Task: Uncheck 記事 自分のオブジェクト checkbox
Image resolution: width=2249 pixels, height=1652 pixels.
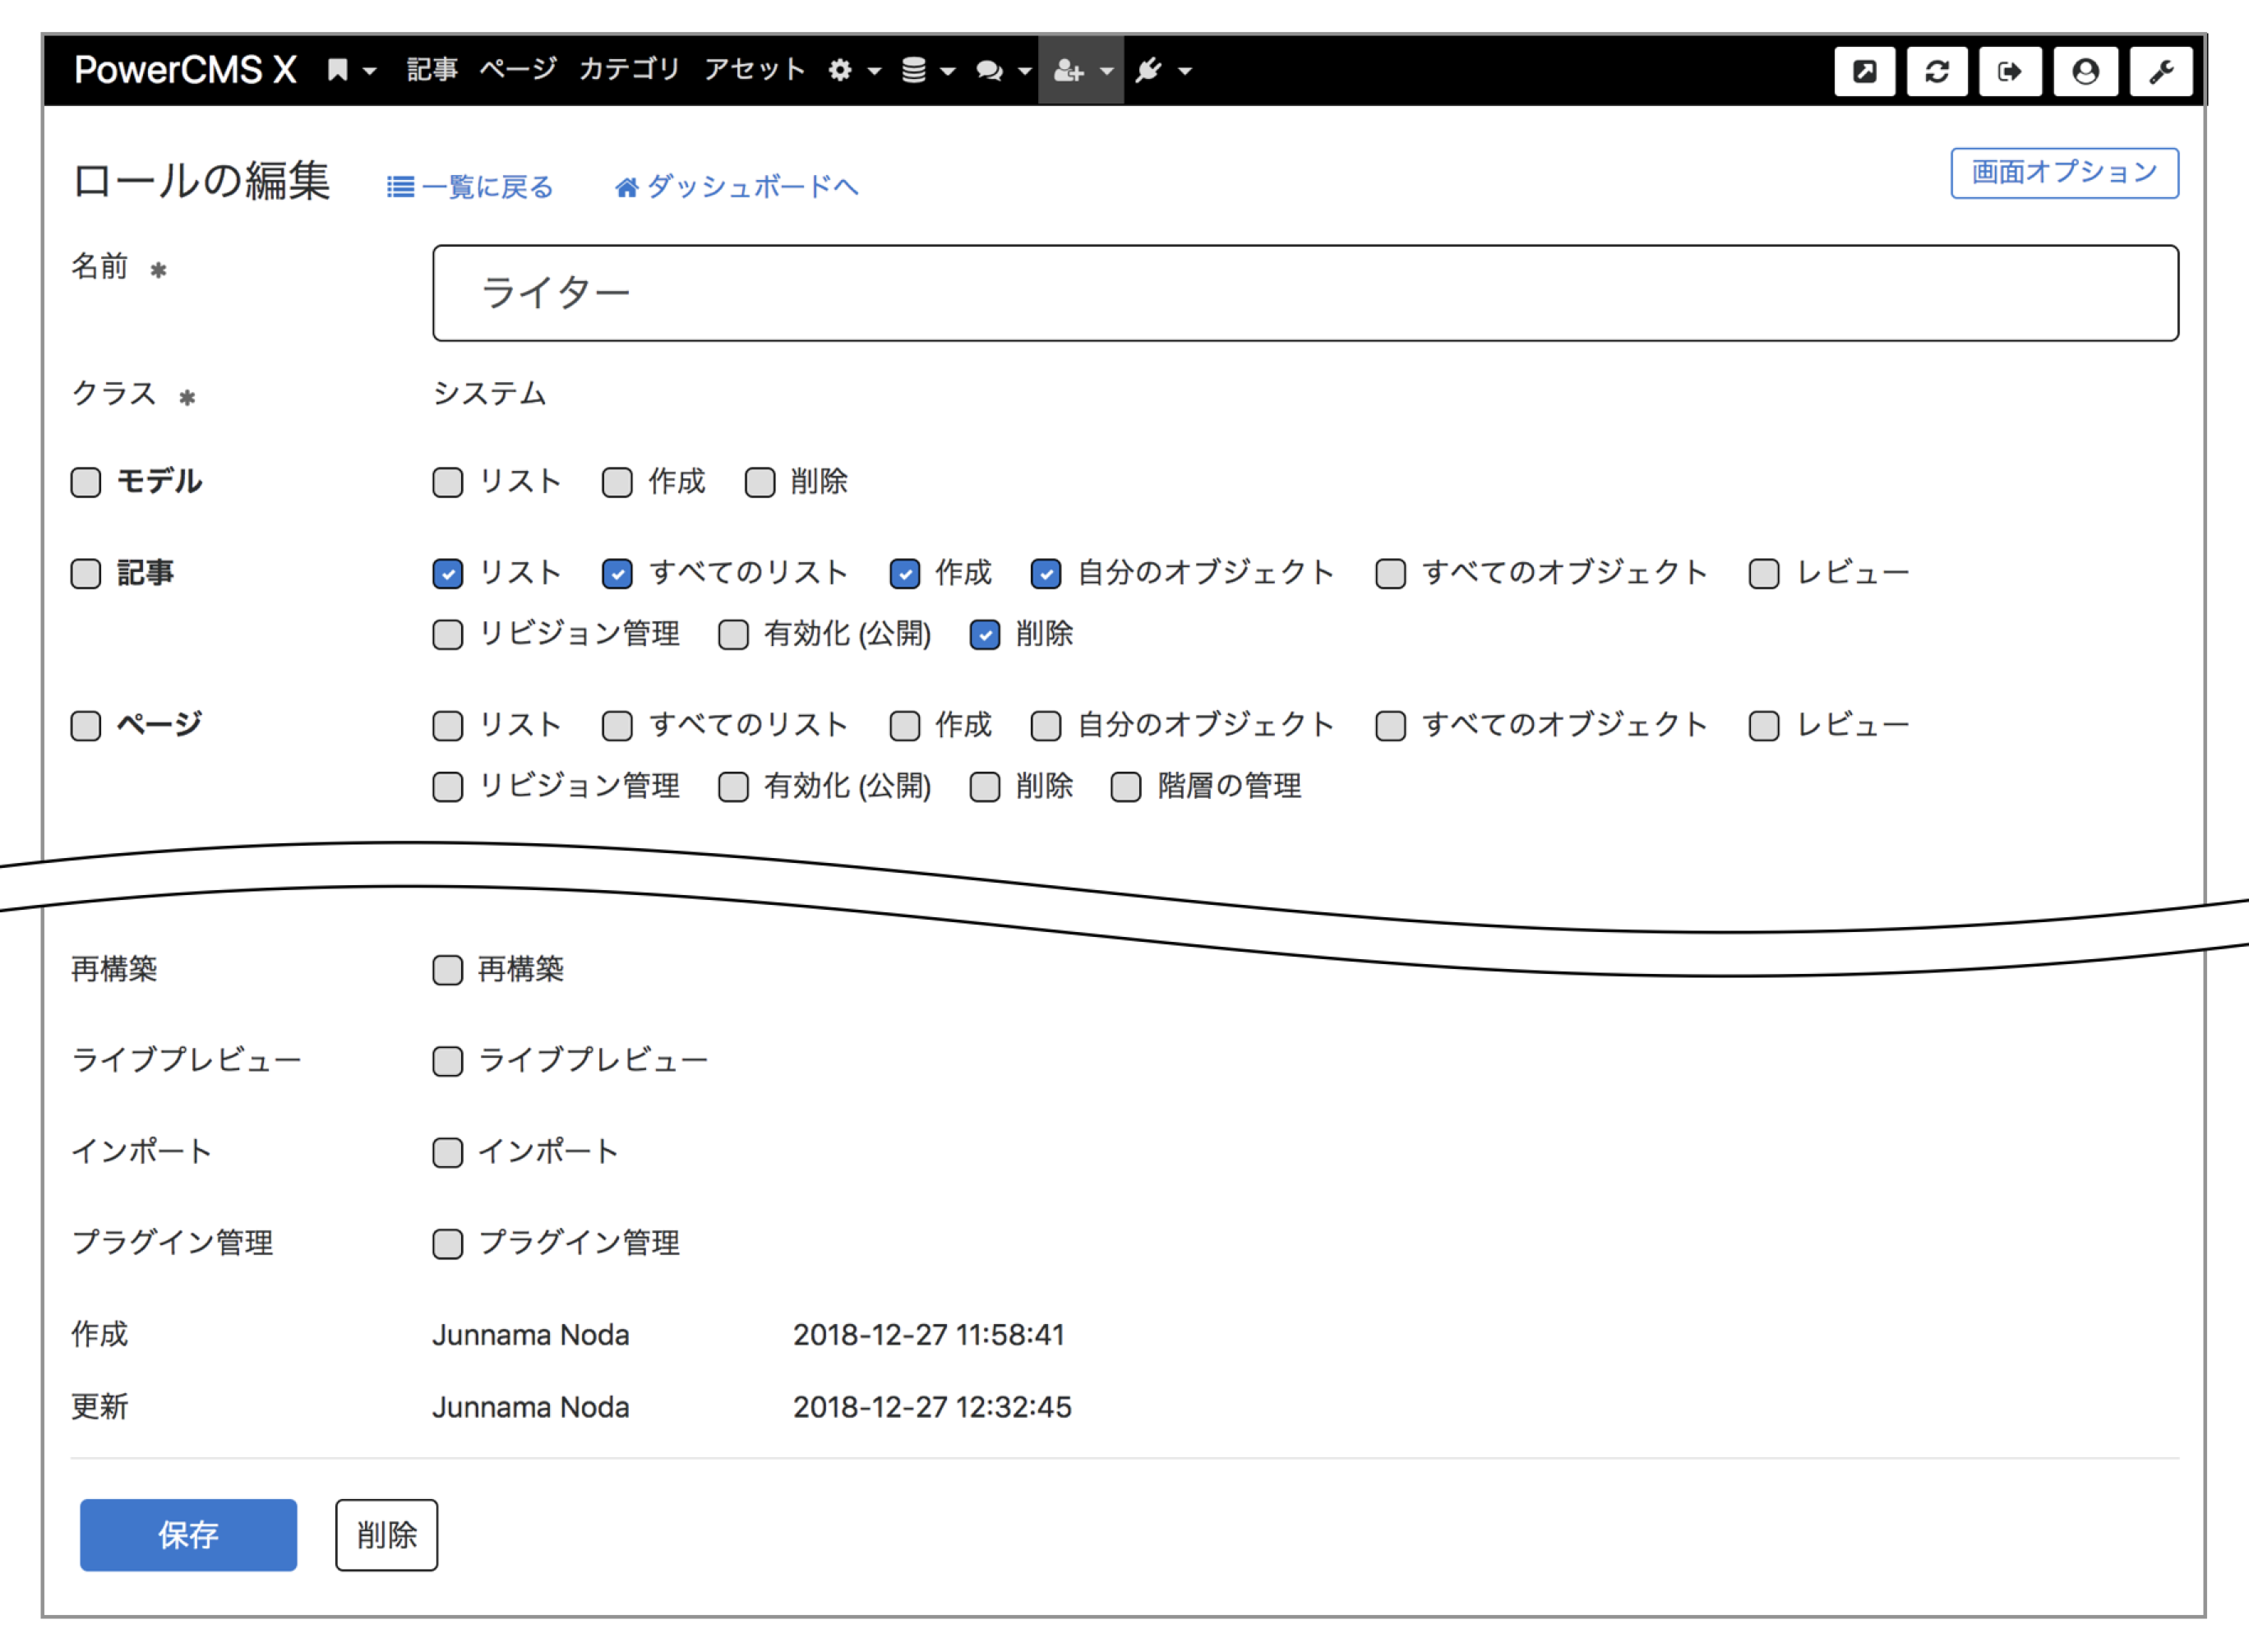Action: tap(1046, 574)
